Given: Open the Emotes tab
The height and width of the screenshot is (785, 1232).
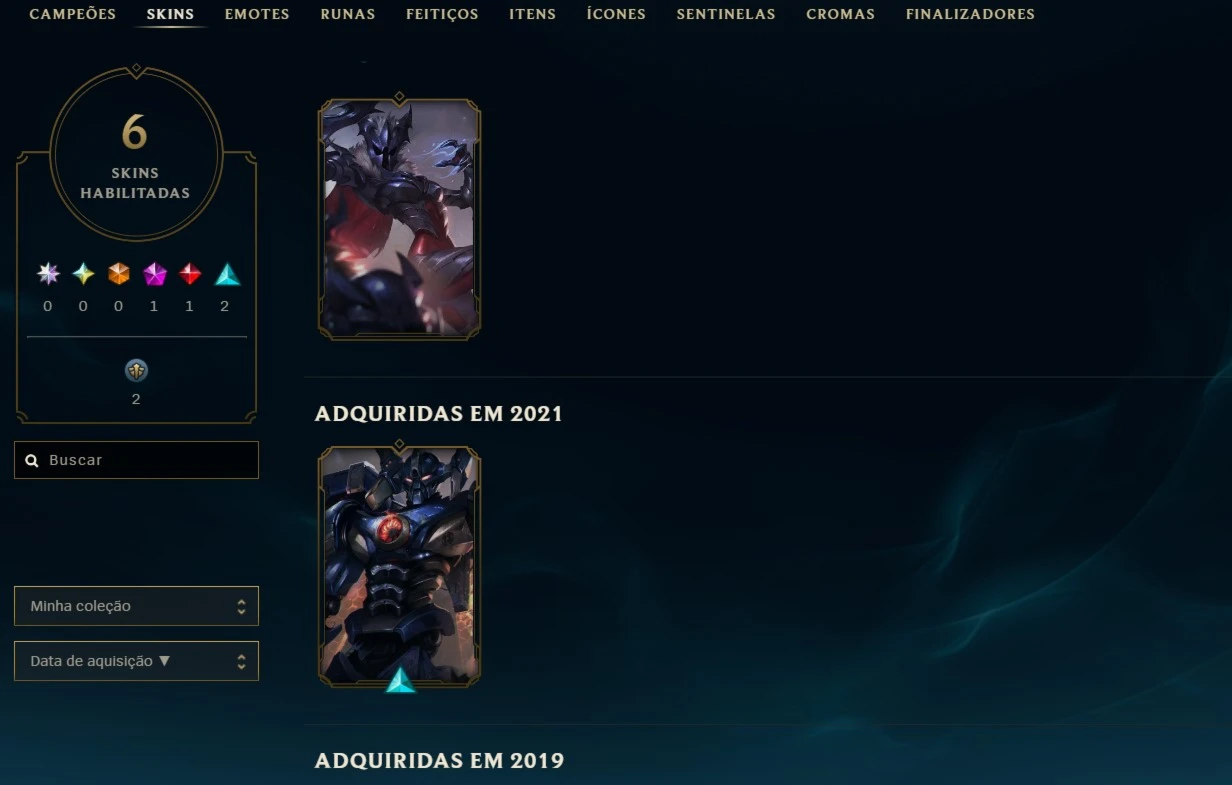Looking at the screenshot, I should [x=257, y=14].
